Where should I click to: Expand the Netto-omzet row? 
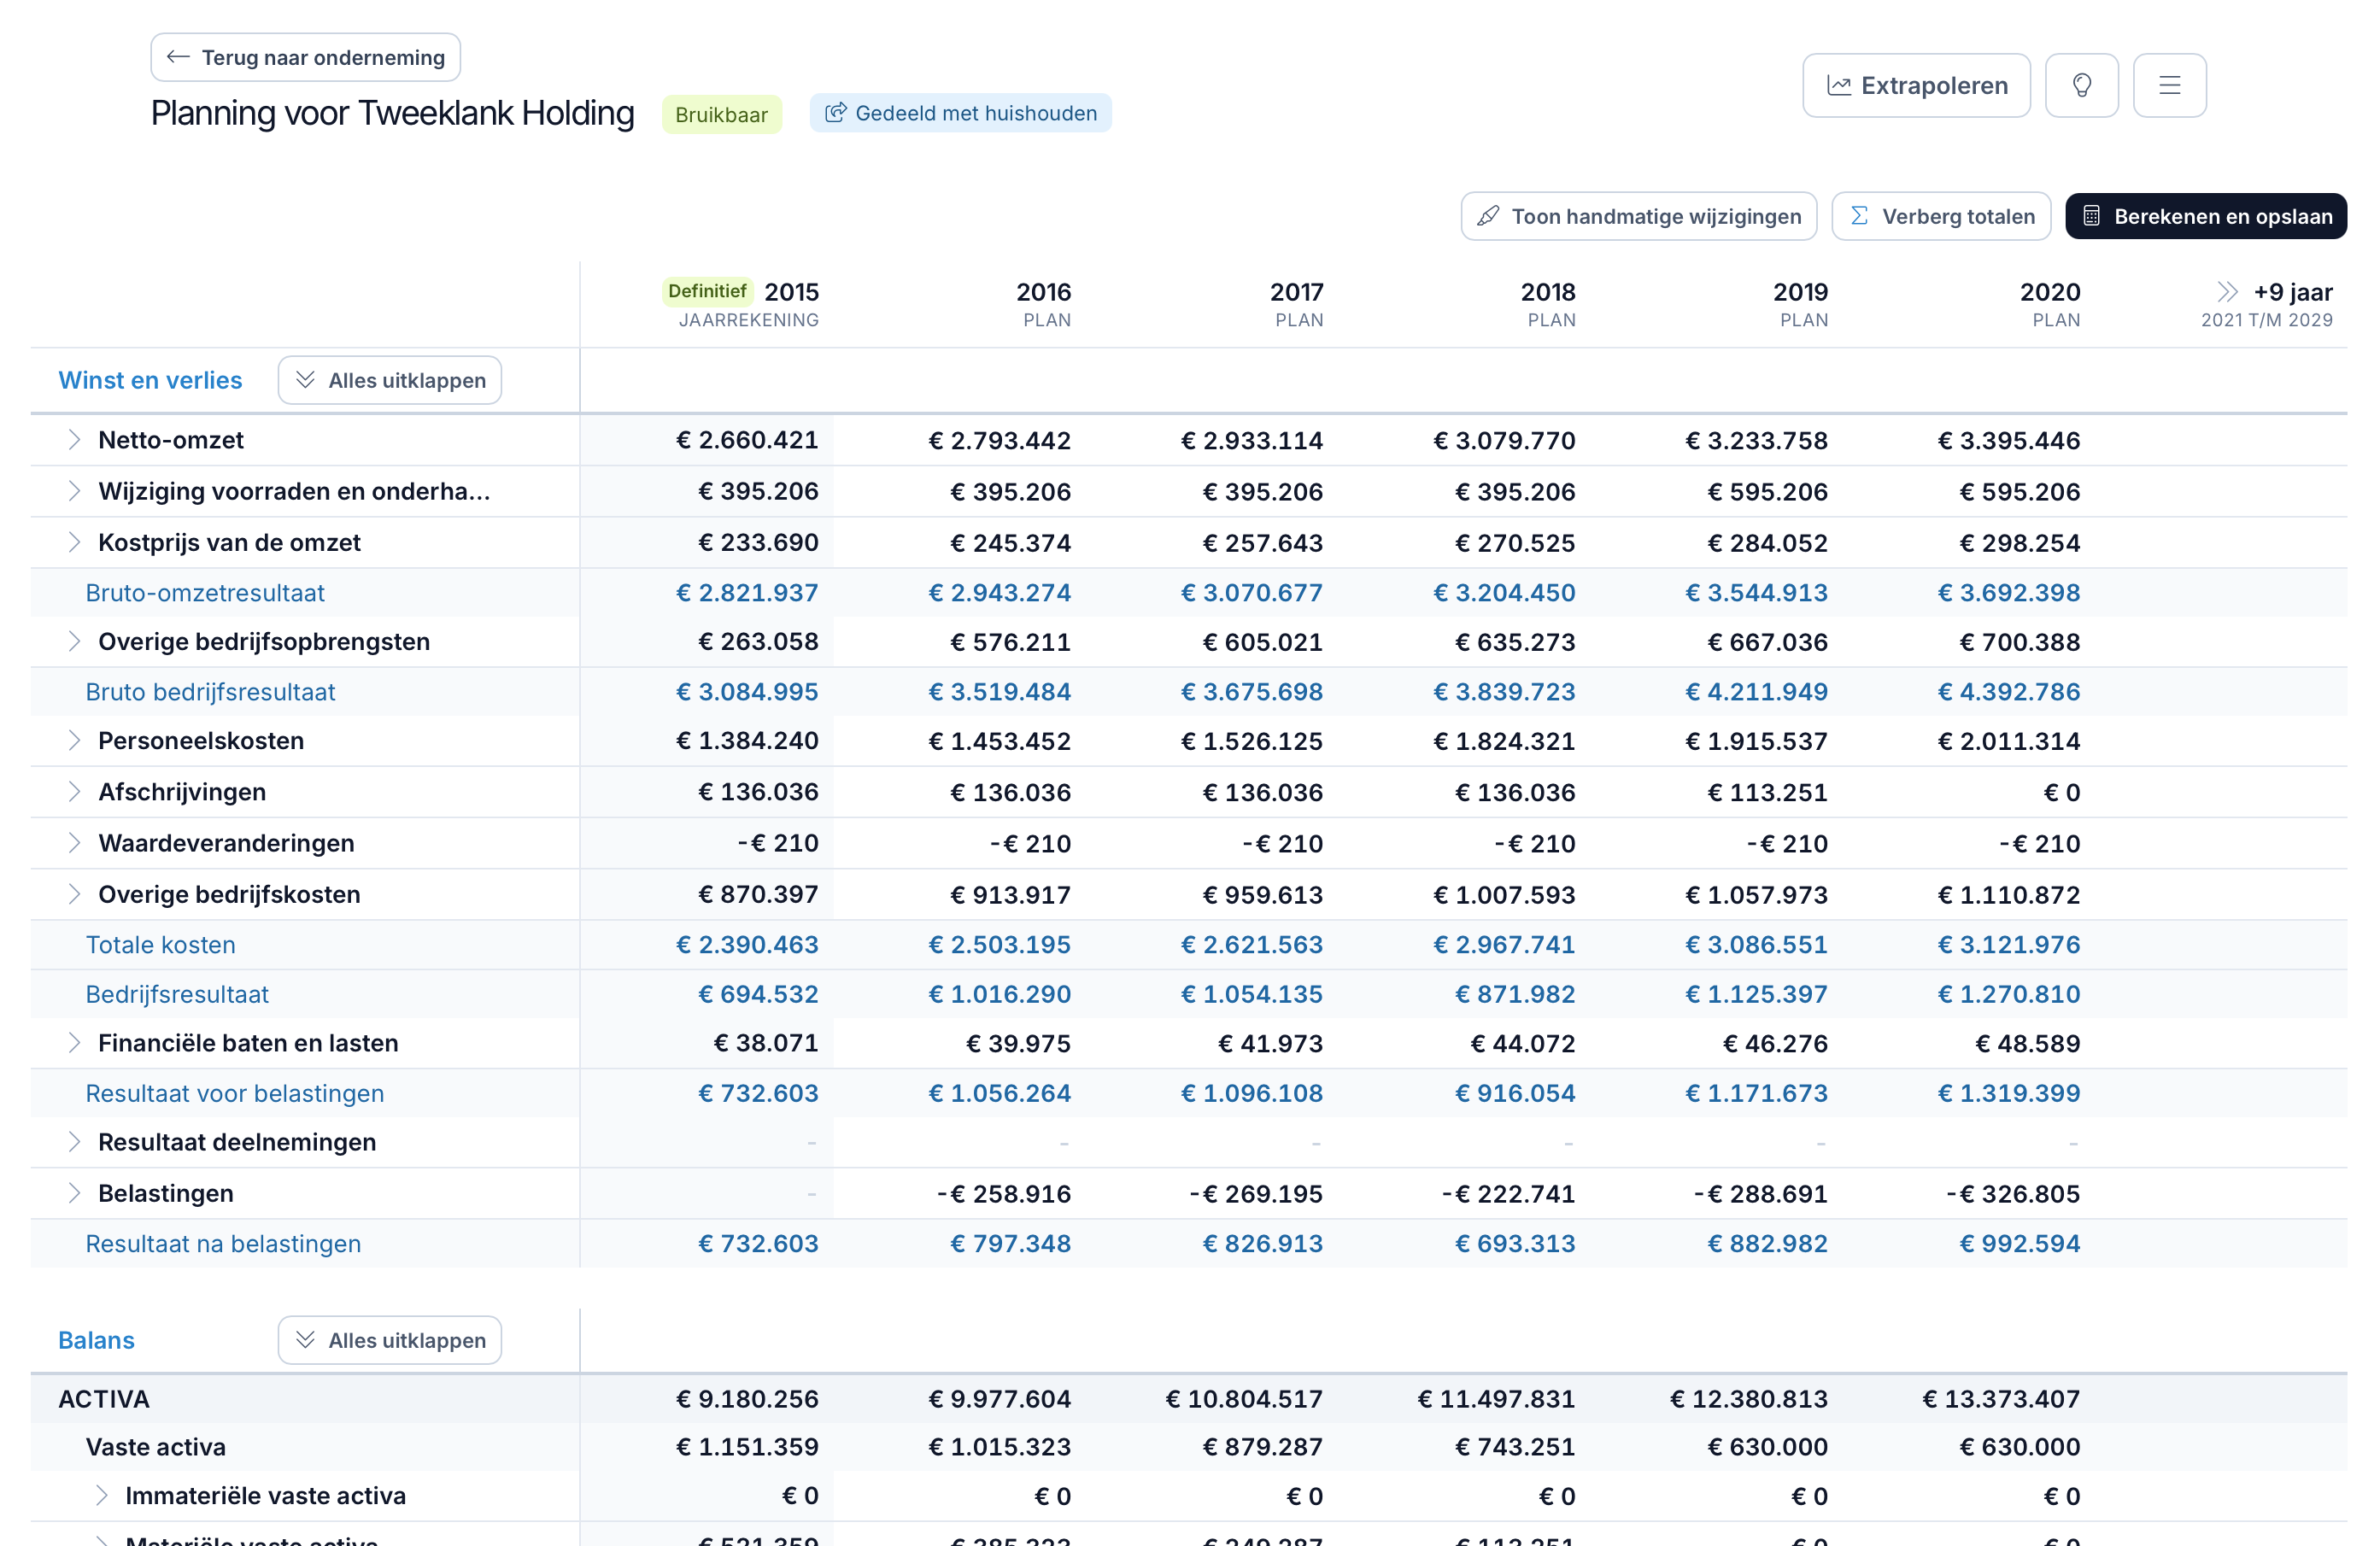[74, 440]
